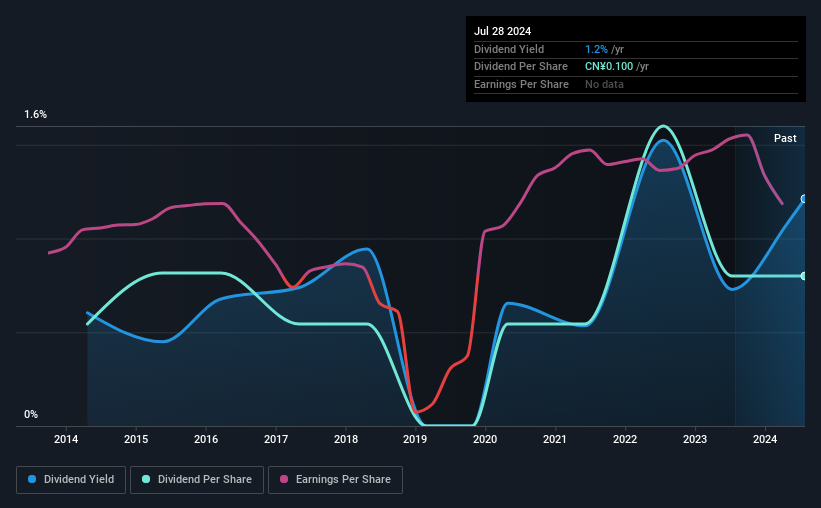The image size is (821, 508).
Task: Click the Jul 28 2024 tooltip date
Action: pos(503,31)
